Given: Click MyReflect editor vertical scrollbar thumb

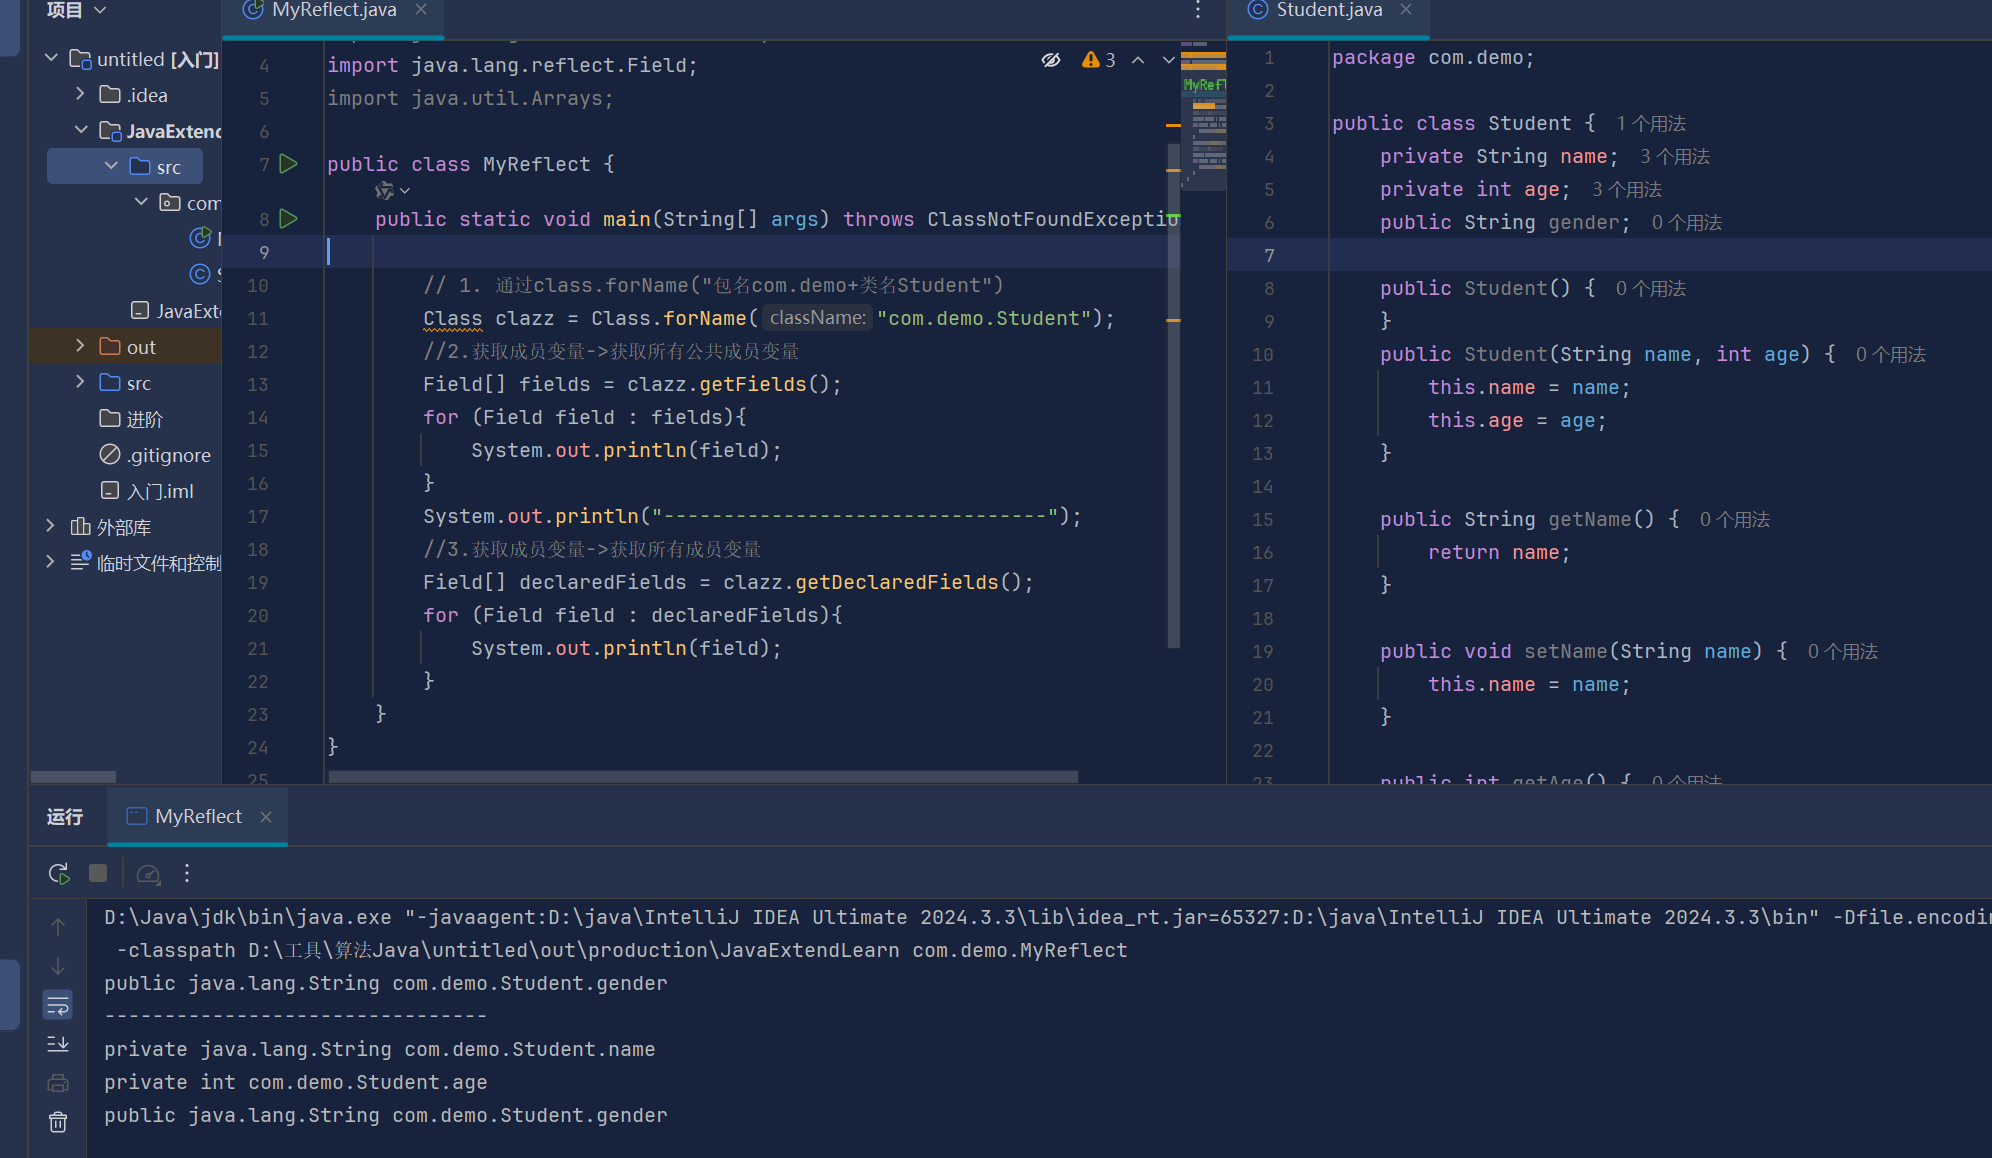Looking at the screenshot, I should point(1173,395).
